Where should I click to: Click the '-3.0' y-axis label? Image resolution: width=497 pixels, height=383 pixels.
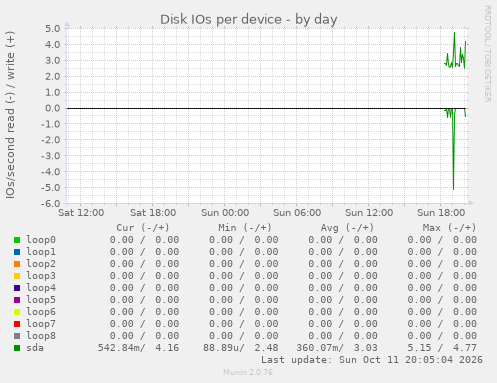(50, 156)
